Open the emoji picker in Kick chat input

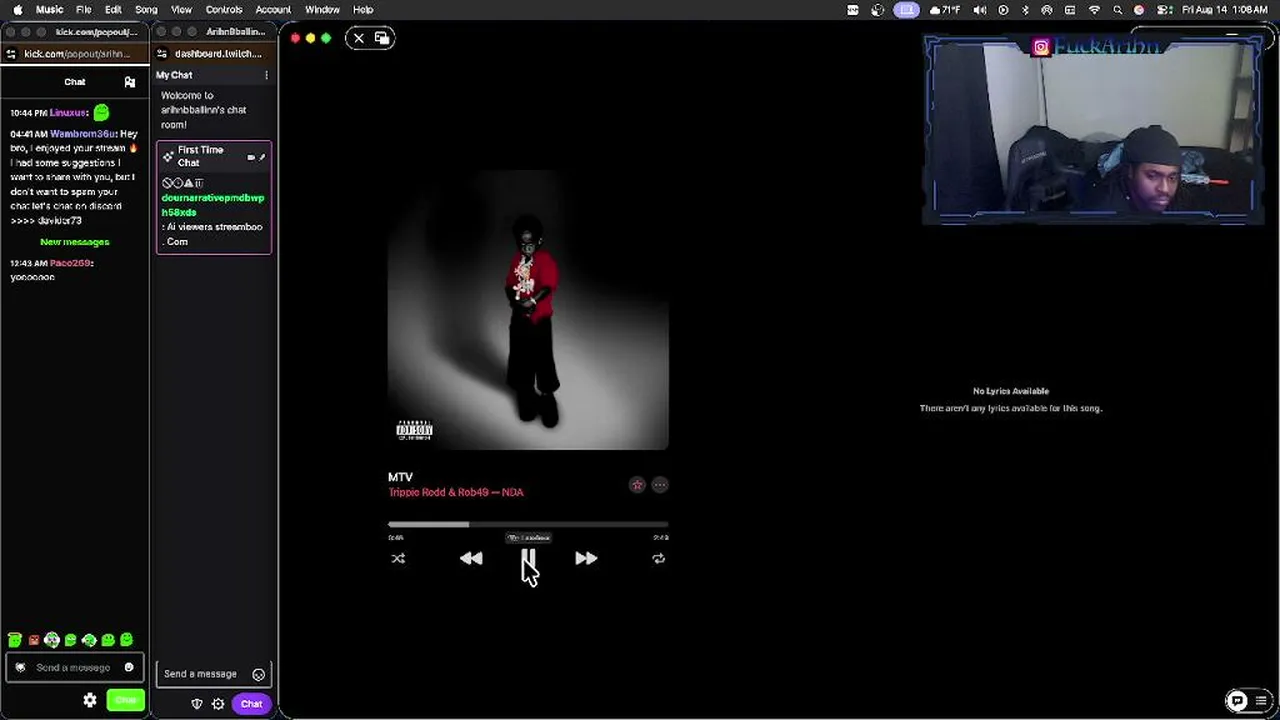pyautogui.click(x=129, y=667)
